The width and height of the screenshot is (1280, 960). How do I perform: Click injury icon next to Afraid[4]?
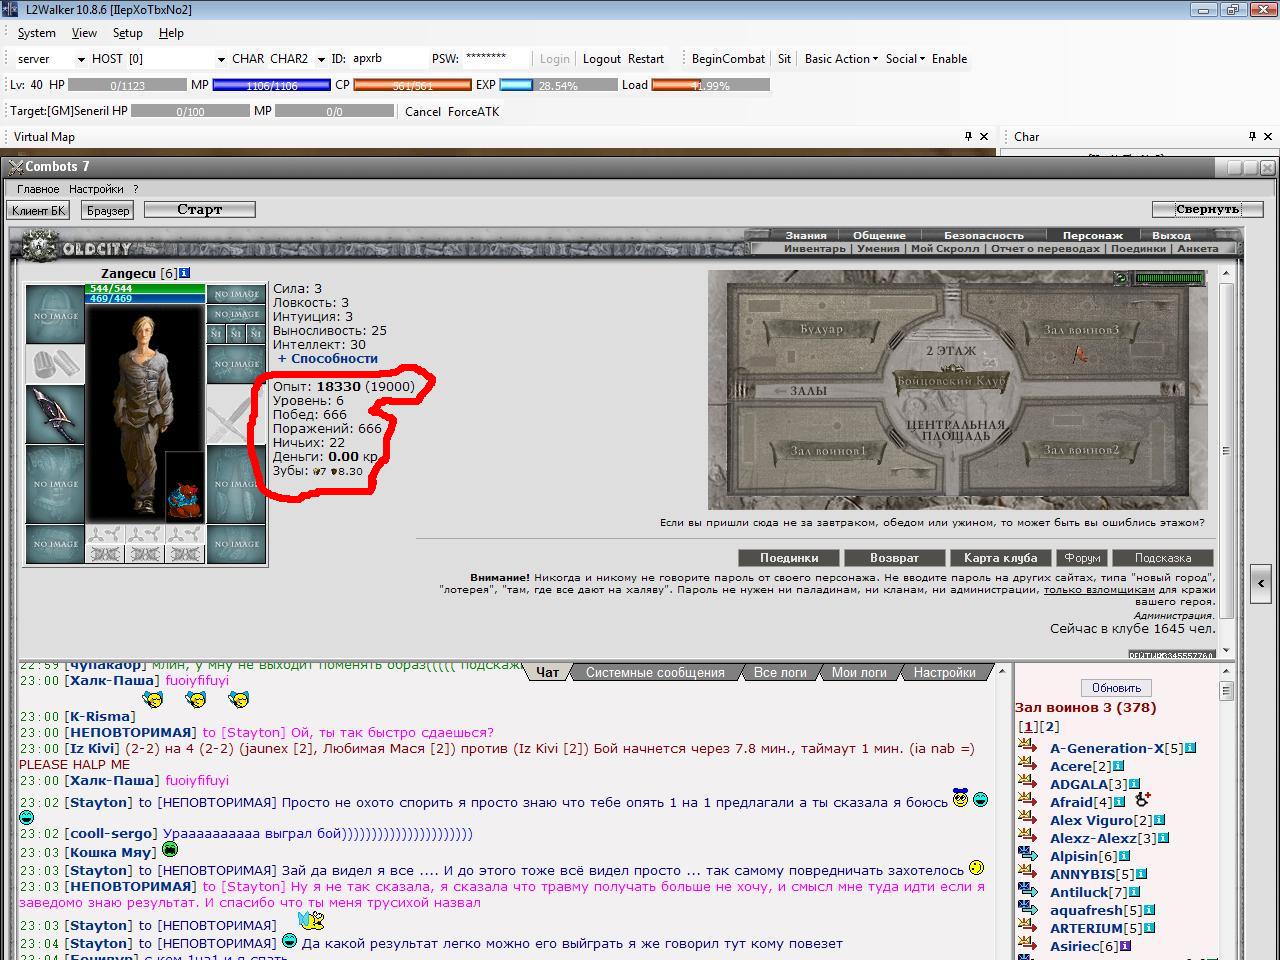click(x=1142, y=800)
